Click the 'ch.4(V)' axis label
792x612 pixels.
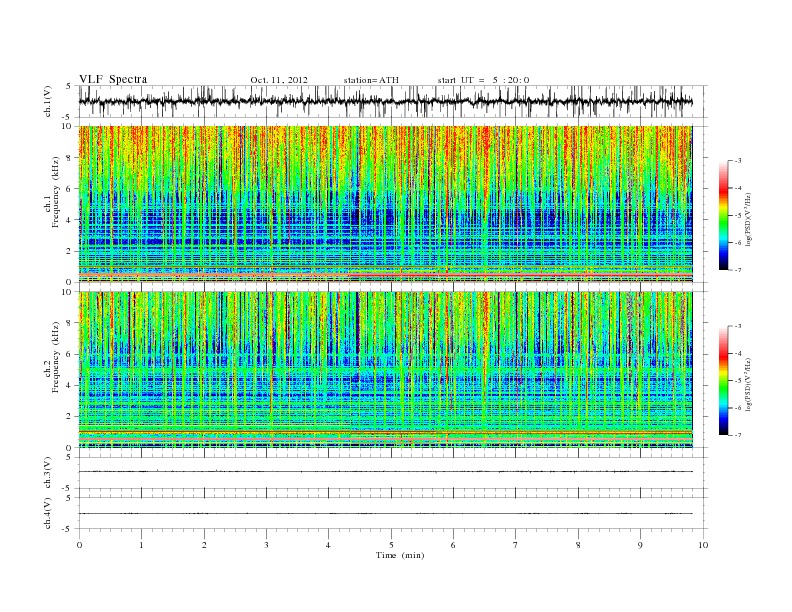click(x=47, y=514)
